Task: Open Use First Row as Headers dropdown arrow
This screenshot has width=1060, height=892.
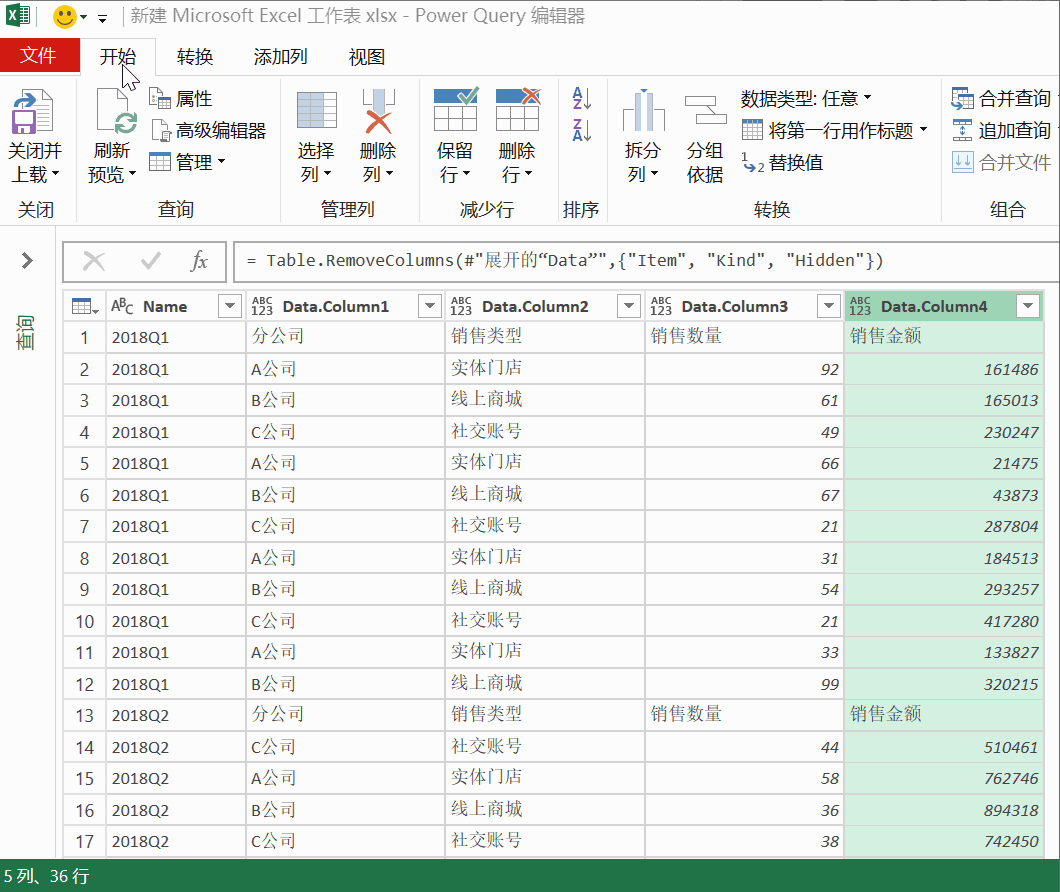Action: point(923,130)
